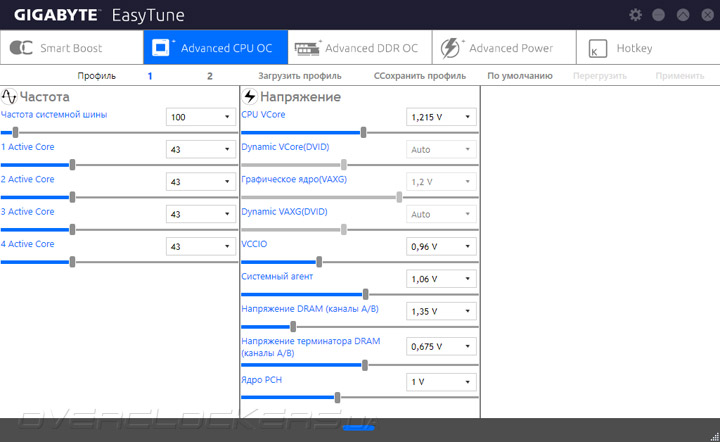Open the Частота системной шины dropdown
720x442 pixels.
pyautogui.click(x=200, y=117)
